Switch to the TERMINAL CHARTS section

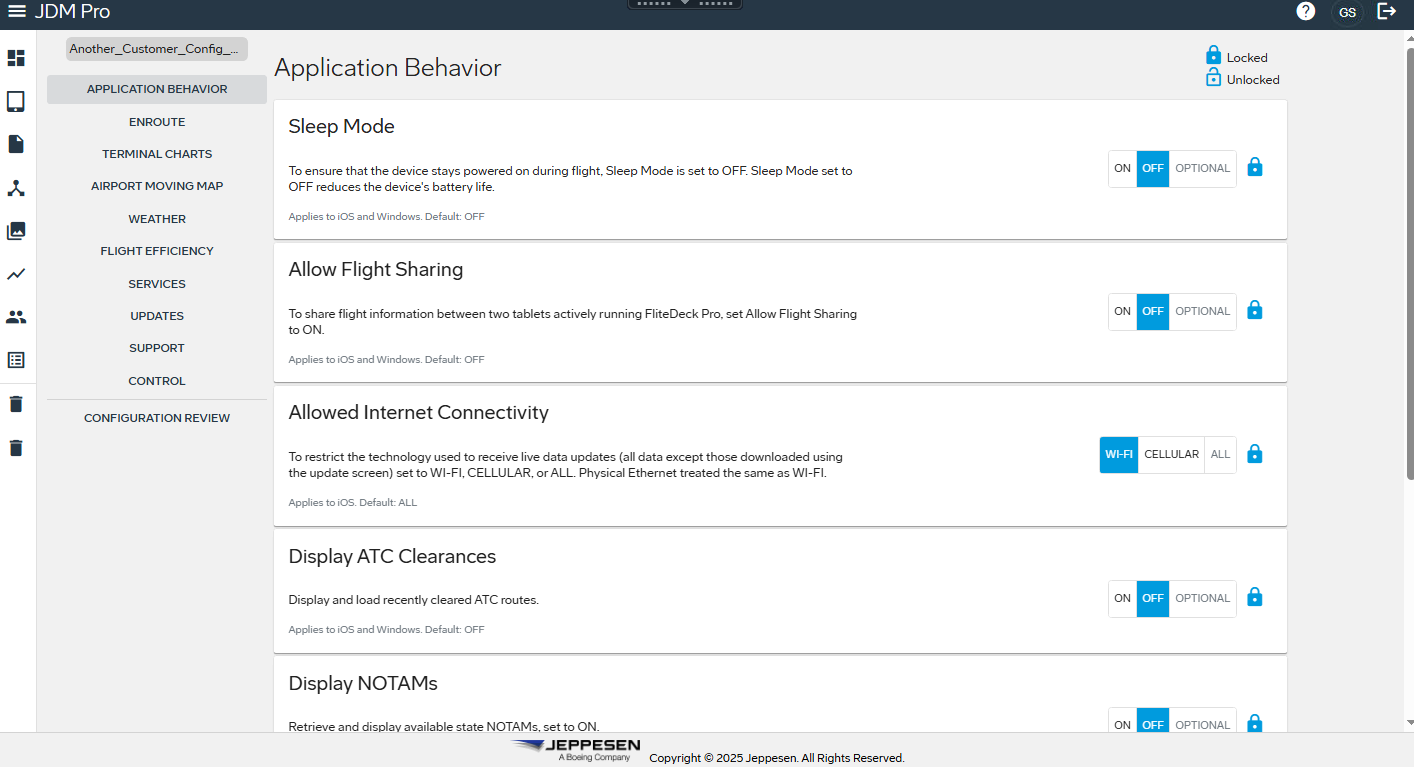(x=157, y=153)
